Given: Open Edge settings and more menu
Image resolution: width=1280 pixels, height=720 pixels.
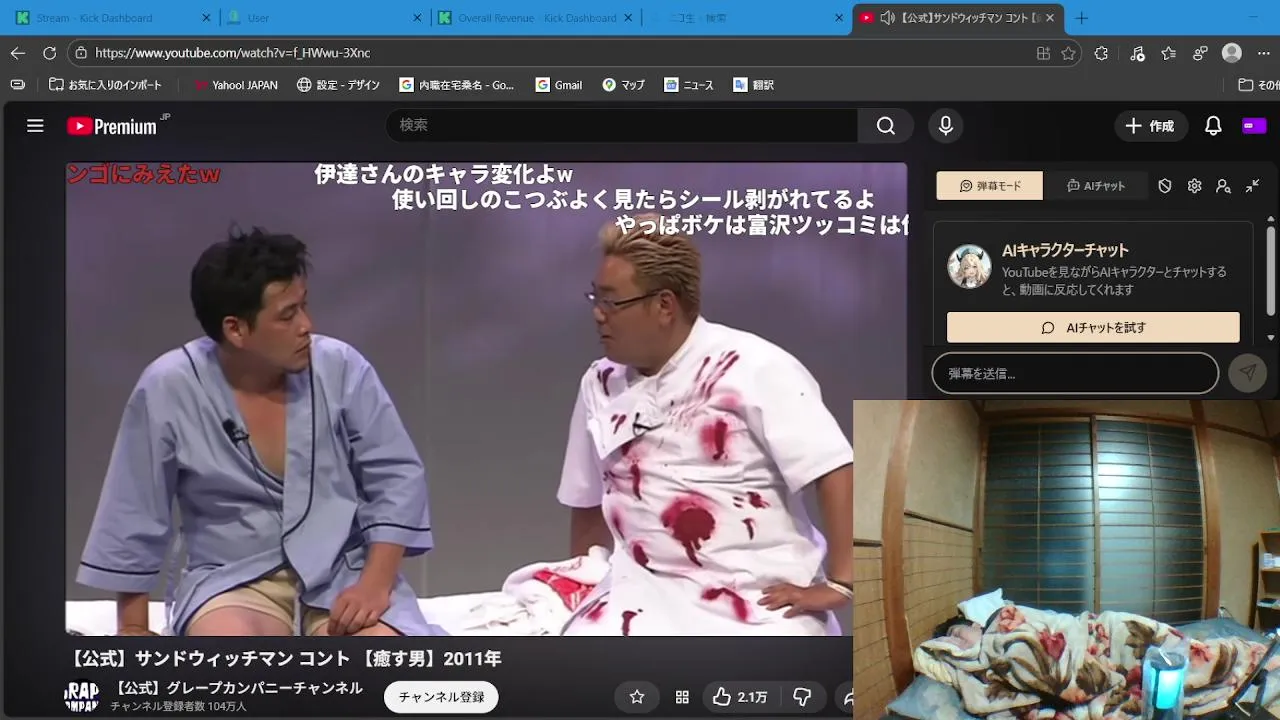Looking at the screenshot, I should [1266, 53].
